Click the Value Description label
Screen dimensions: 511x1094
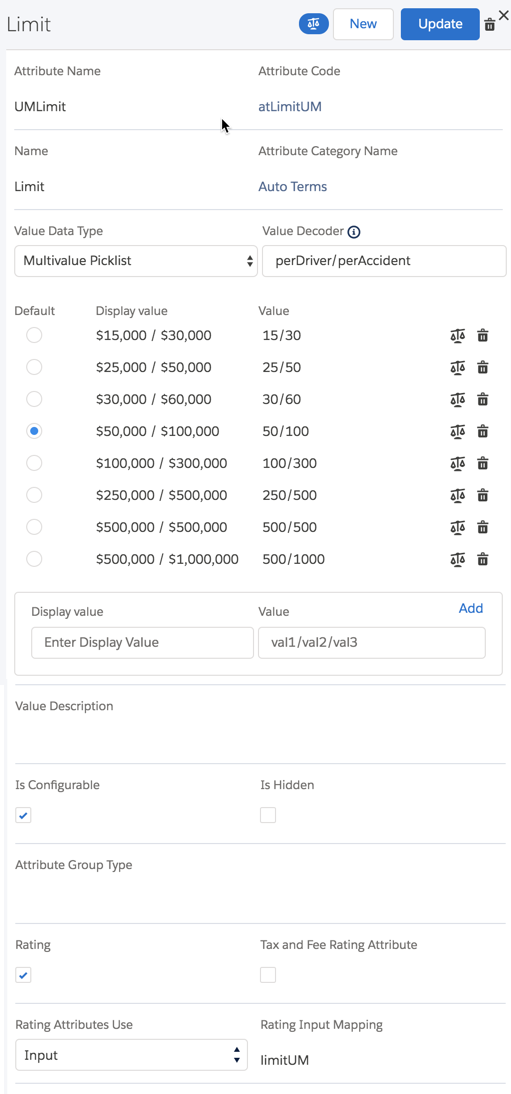tap(64, 706)
